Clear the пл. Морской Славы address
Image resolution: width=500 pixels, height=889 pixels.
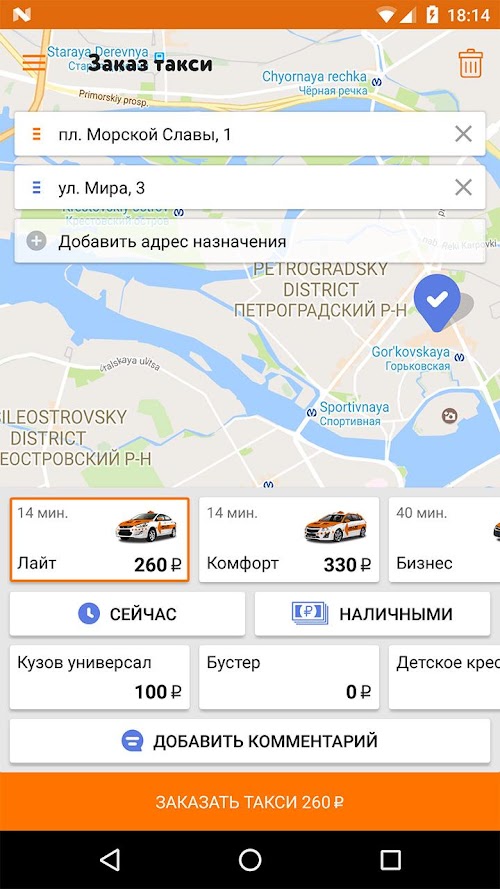tap(463, 134)
